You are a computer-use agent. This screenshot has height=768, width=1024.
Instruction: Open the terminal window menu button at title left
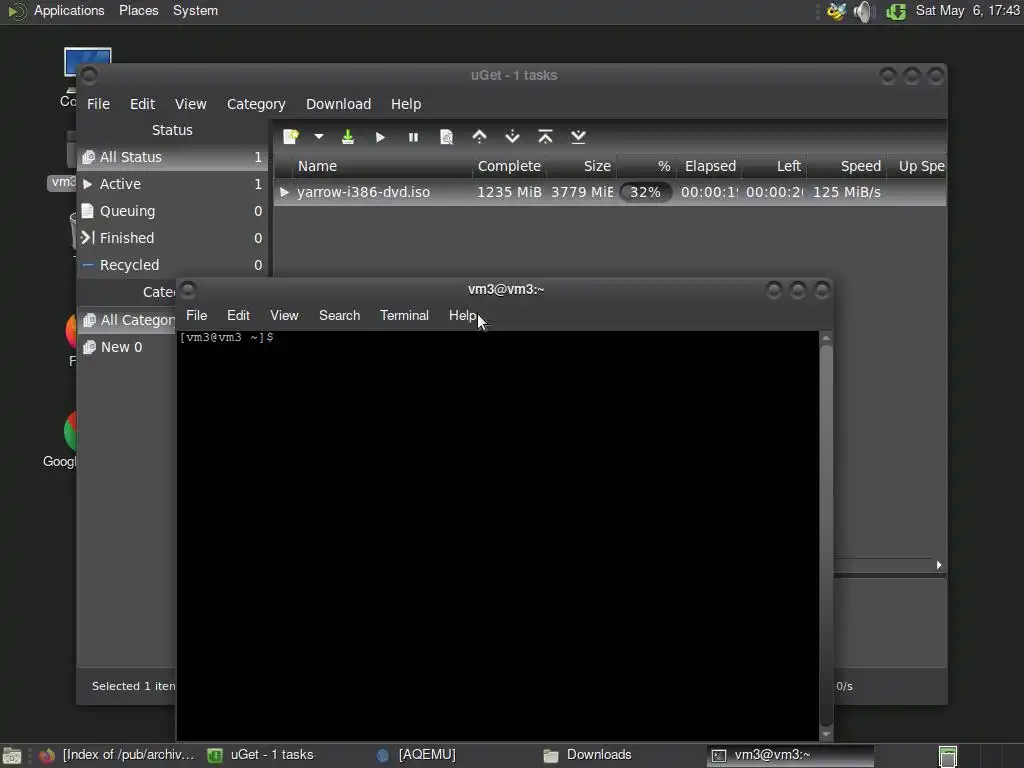(x=188, y=290)
